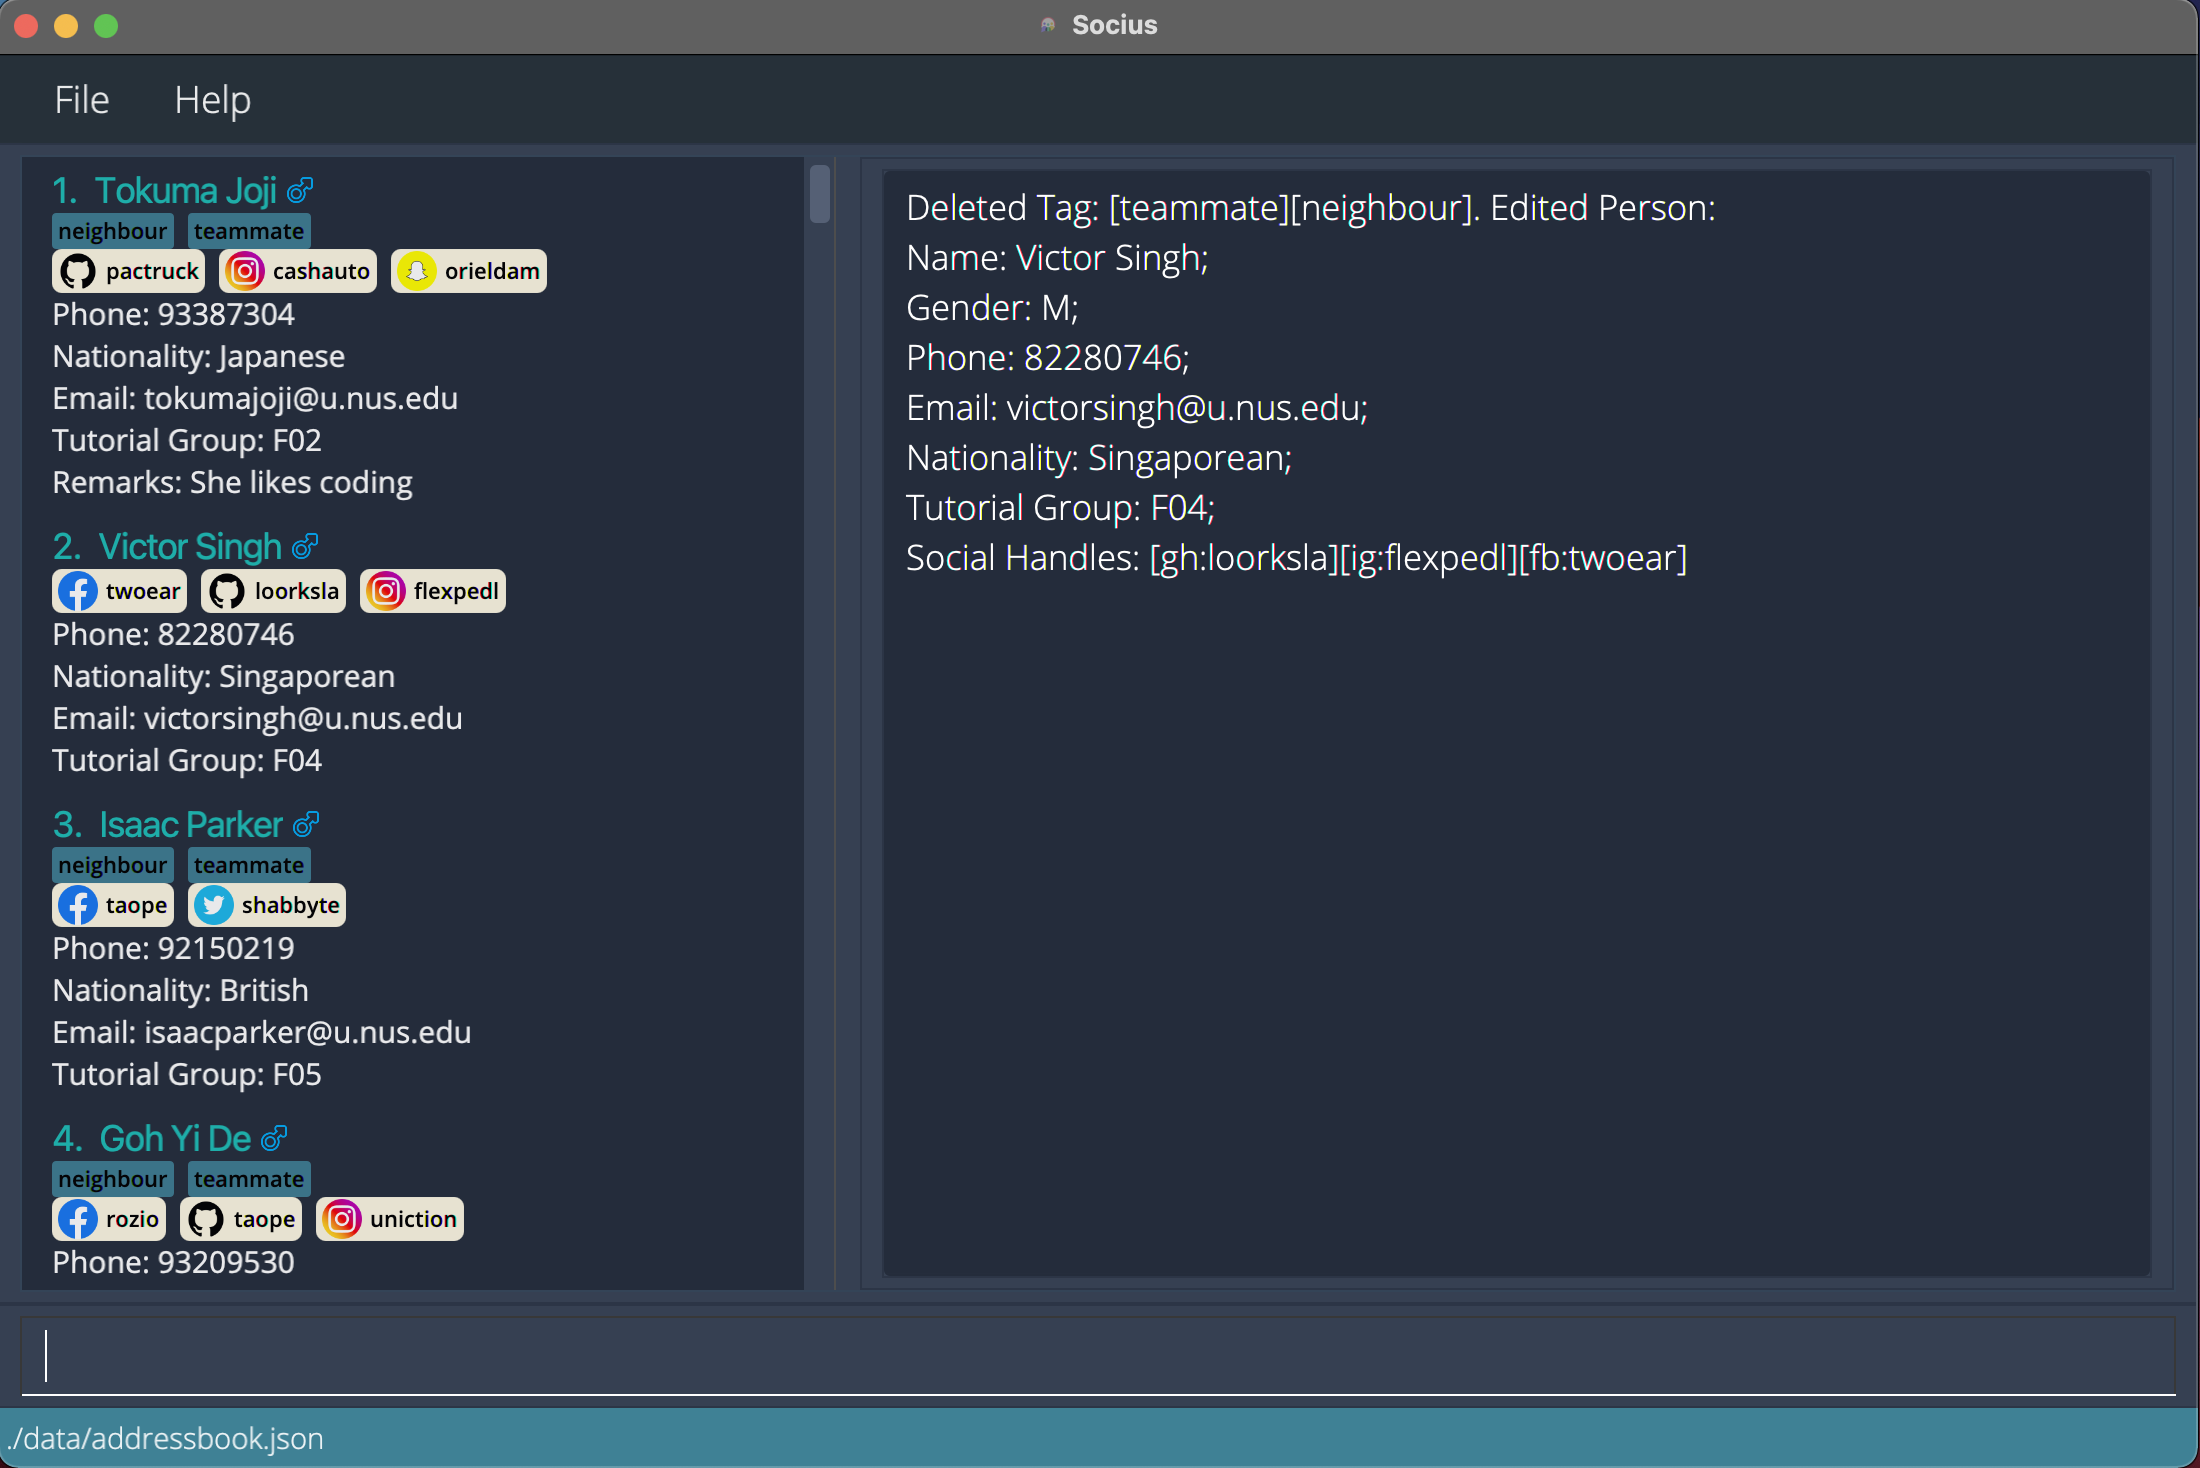The image size is (2200, 1468).
Task: Click Gender: M; in result panel
Action: pyautogui.click(x=992, y=308)
